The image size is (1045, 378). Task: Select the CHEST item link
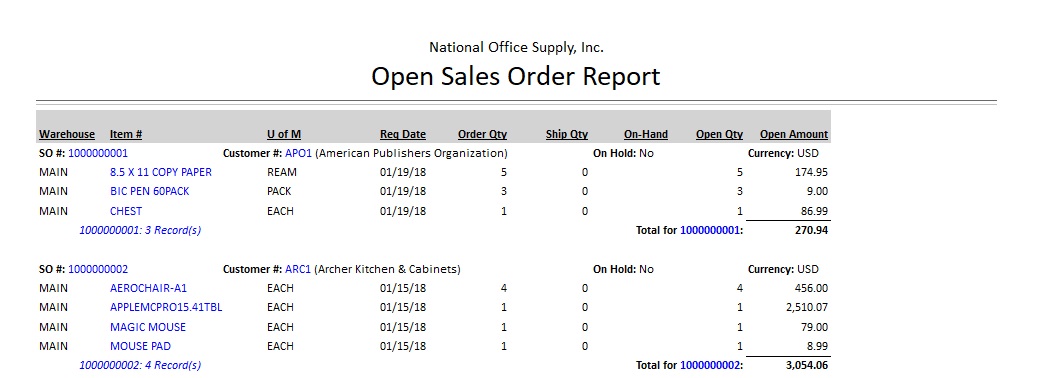126,211
